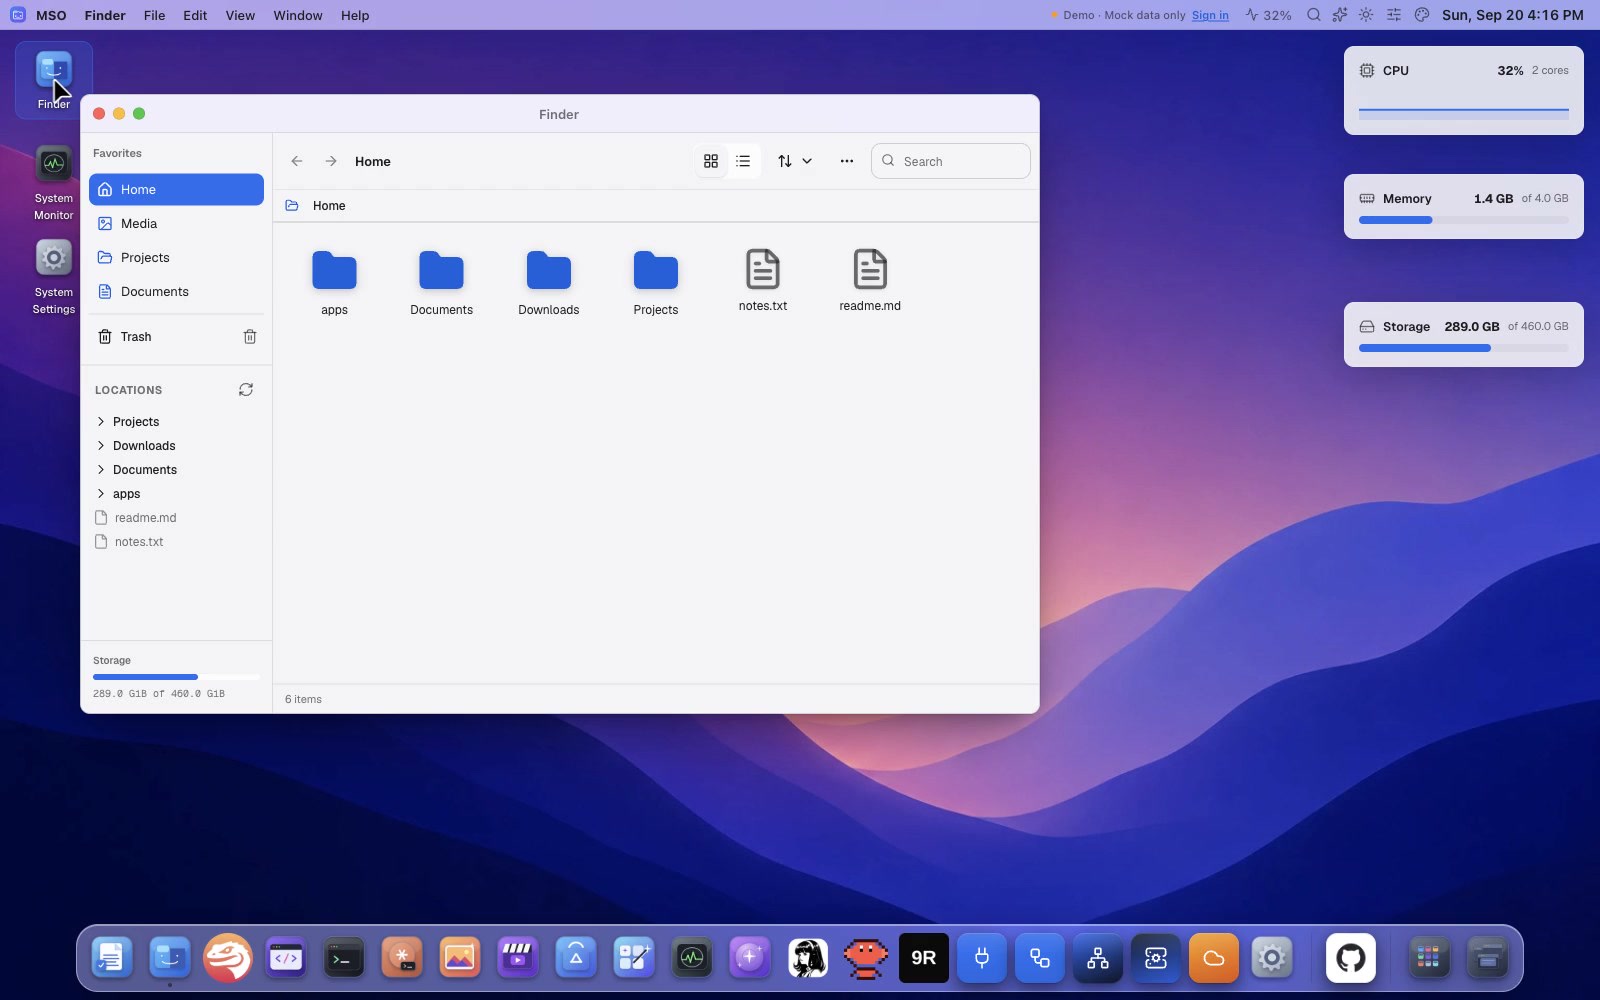The width and height of the screenshot is (1600, 1000).
Task: Open Media in Favorites sidebar
Action: pos(176,224)
